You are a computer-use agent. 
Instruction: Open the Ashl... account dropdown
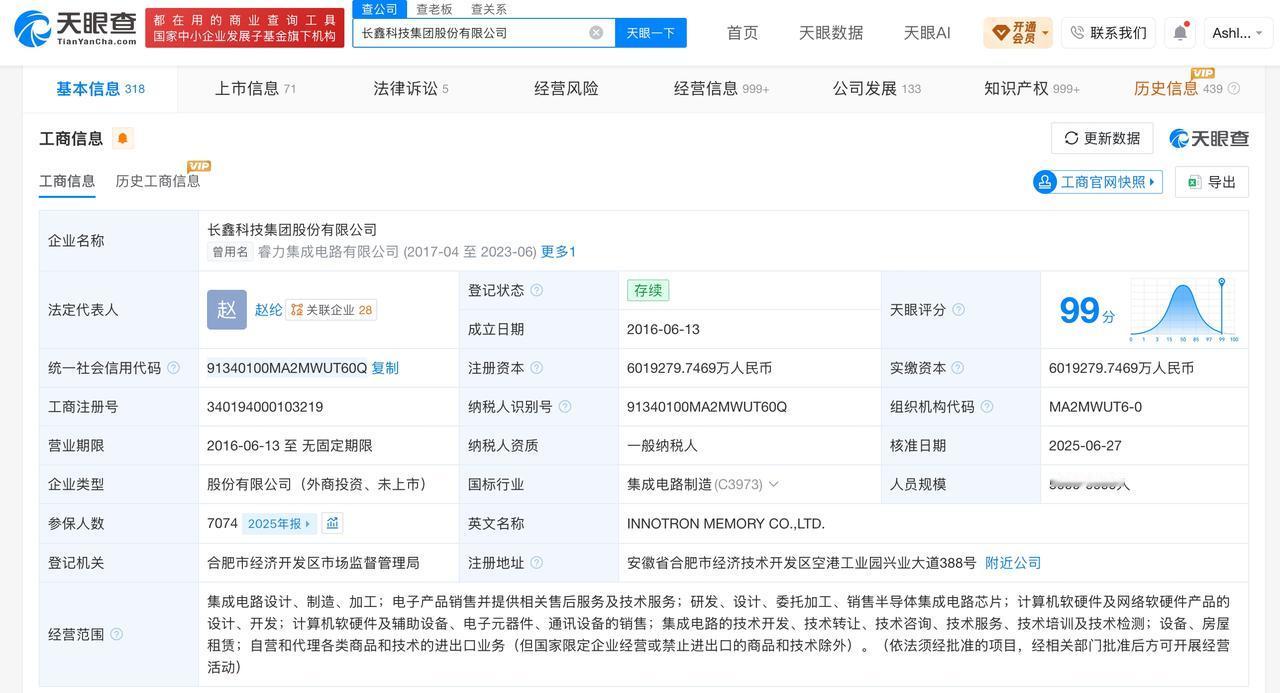(1238, 33)
